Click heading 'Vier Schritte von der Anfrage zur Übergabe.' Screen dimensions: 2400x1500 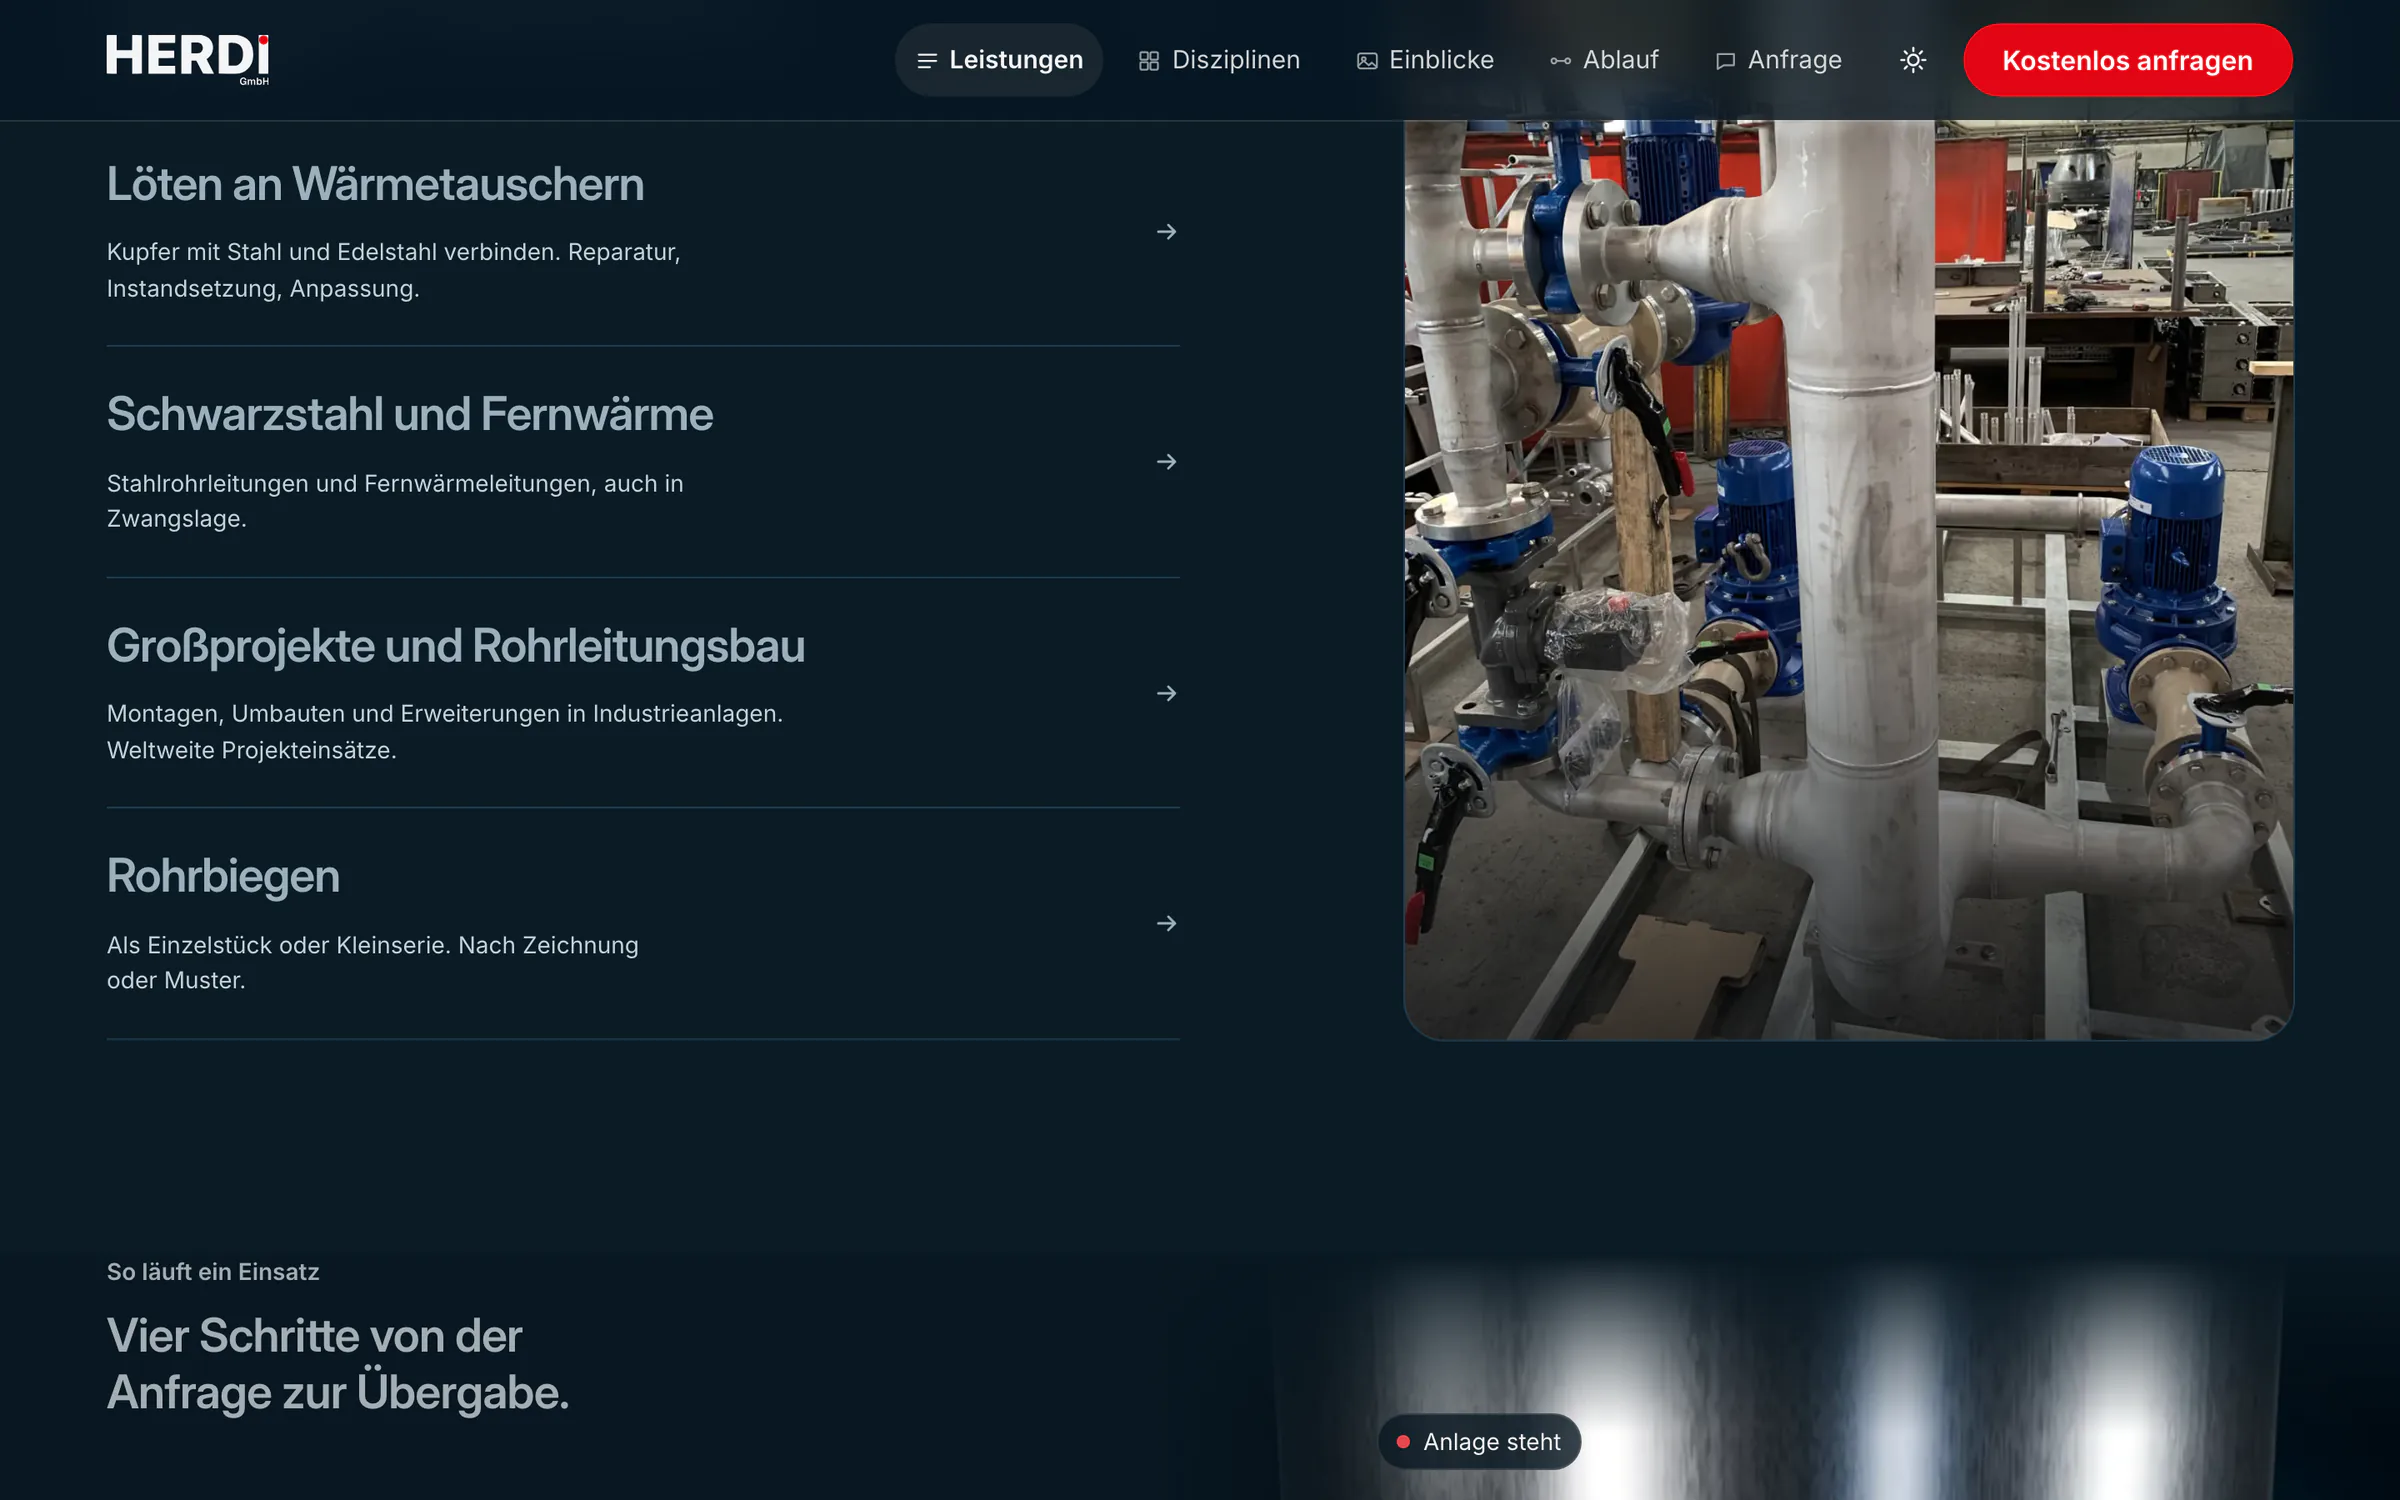(x=338, y=1364)
